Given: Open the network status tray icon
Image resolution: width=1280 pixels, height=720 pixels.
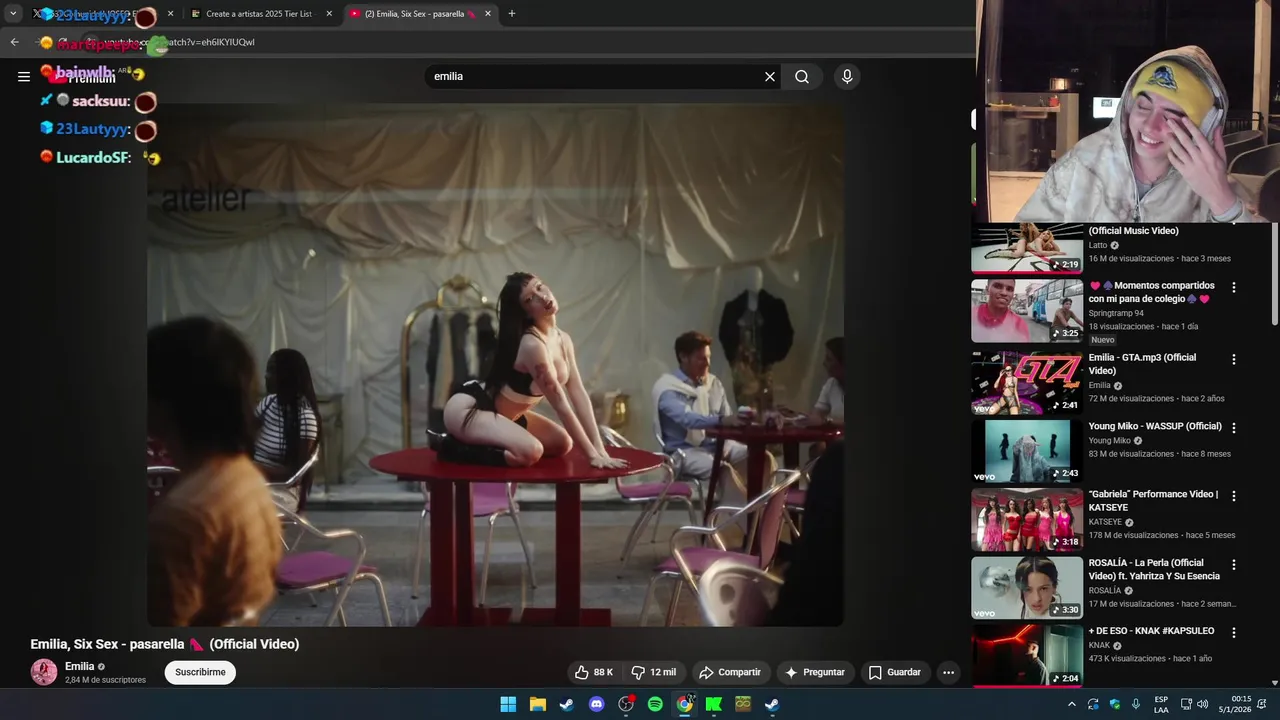Looking at the screenshot, I should 1186,704.
